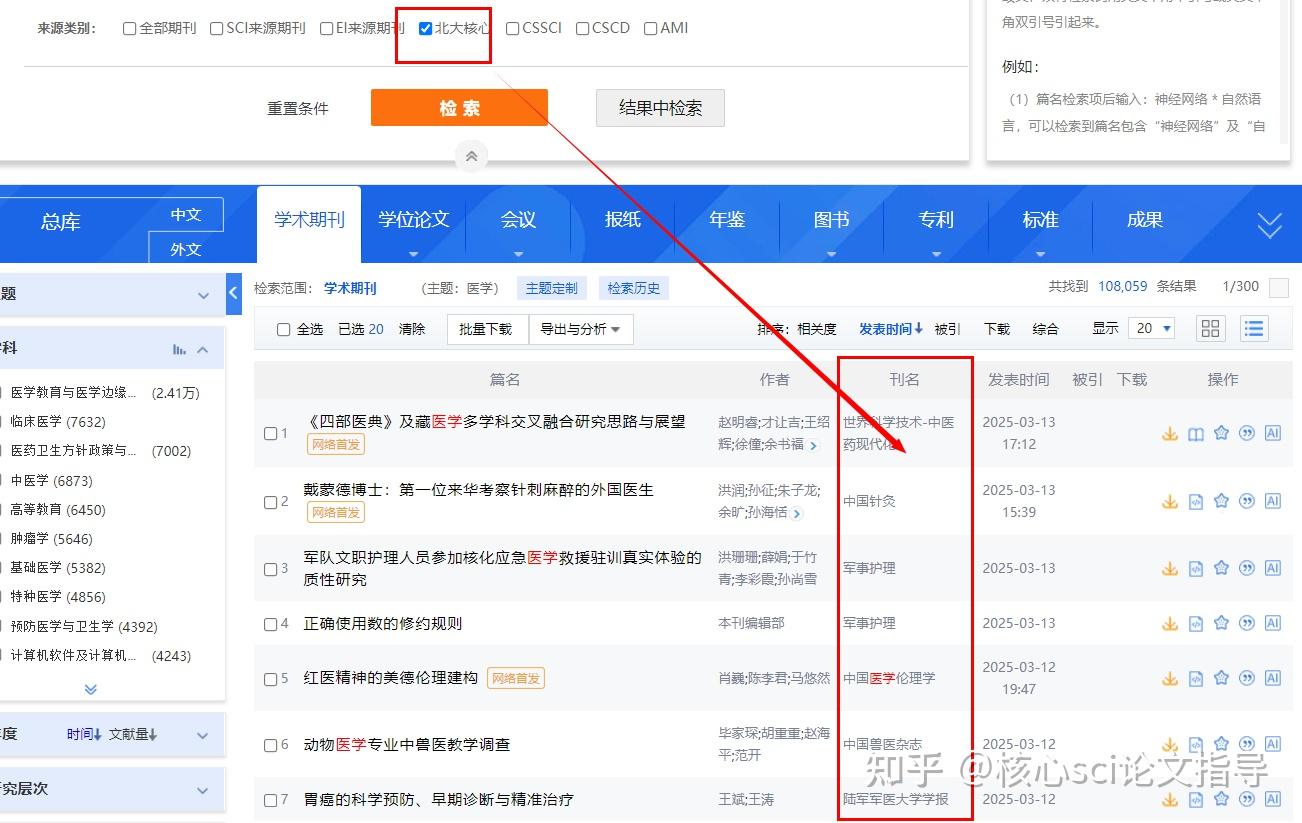Click the page number input beside 1/300
This screenshot has width=1302, height=823.
point(1279,287)
